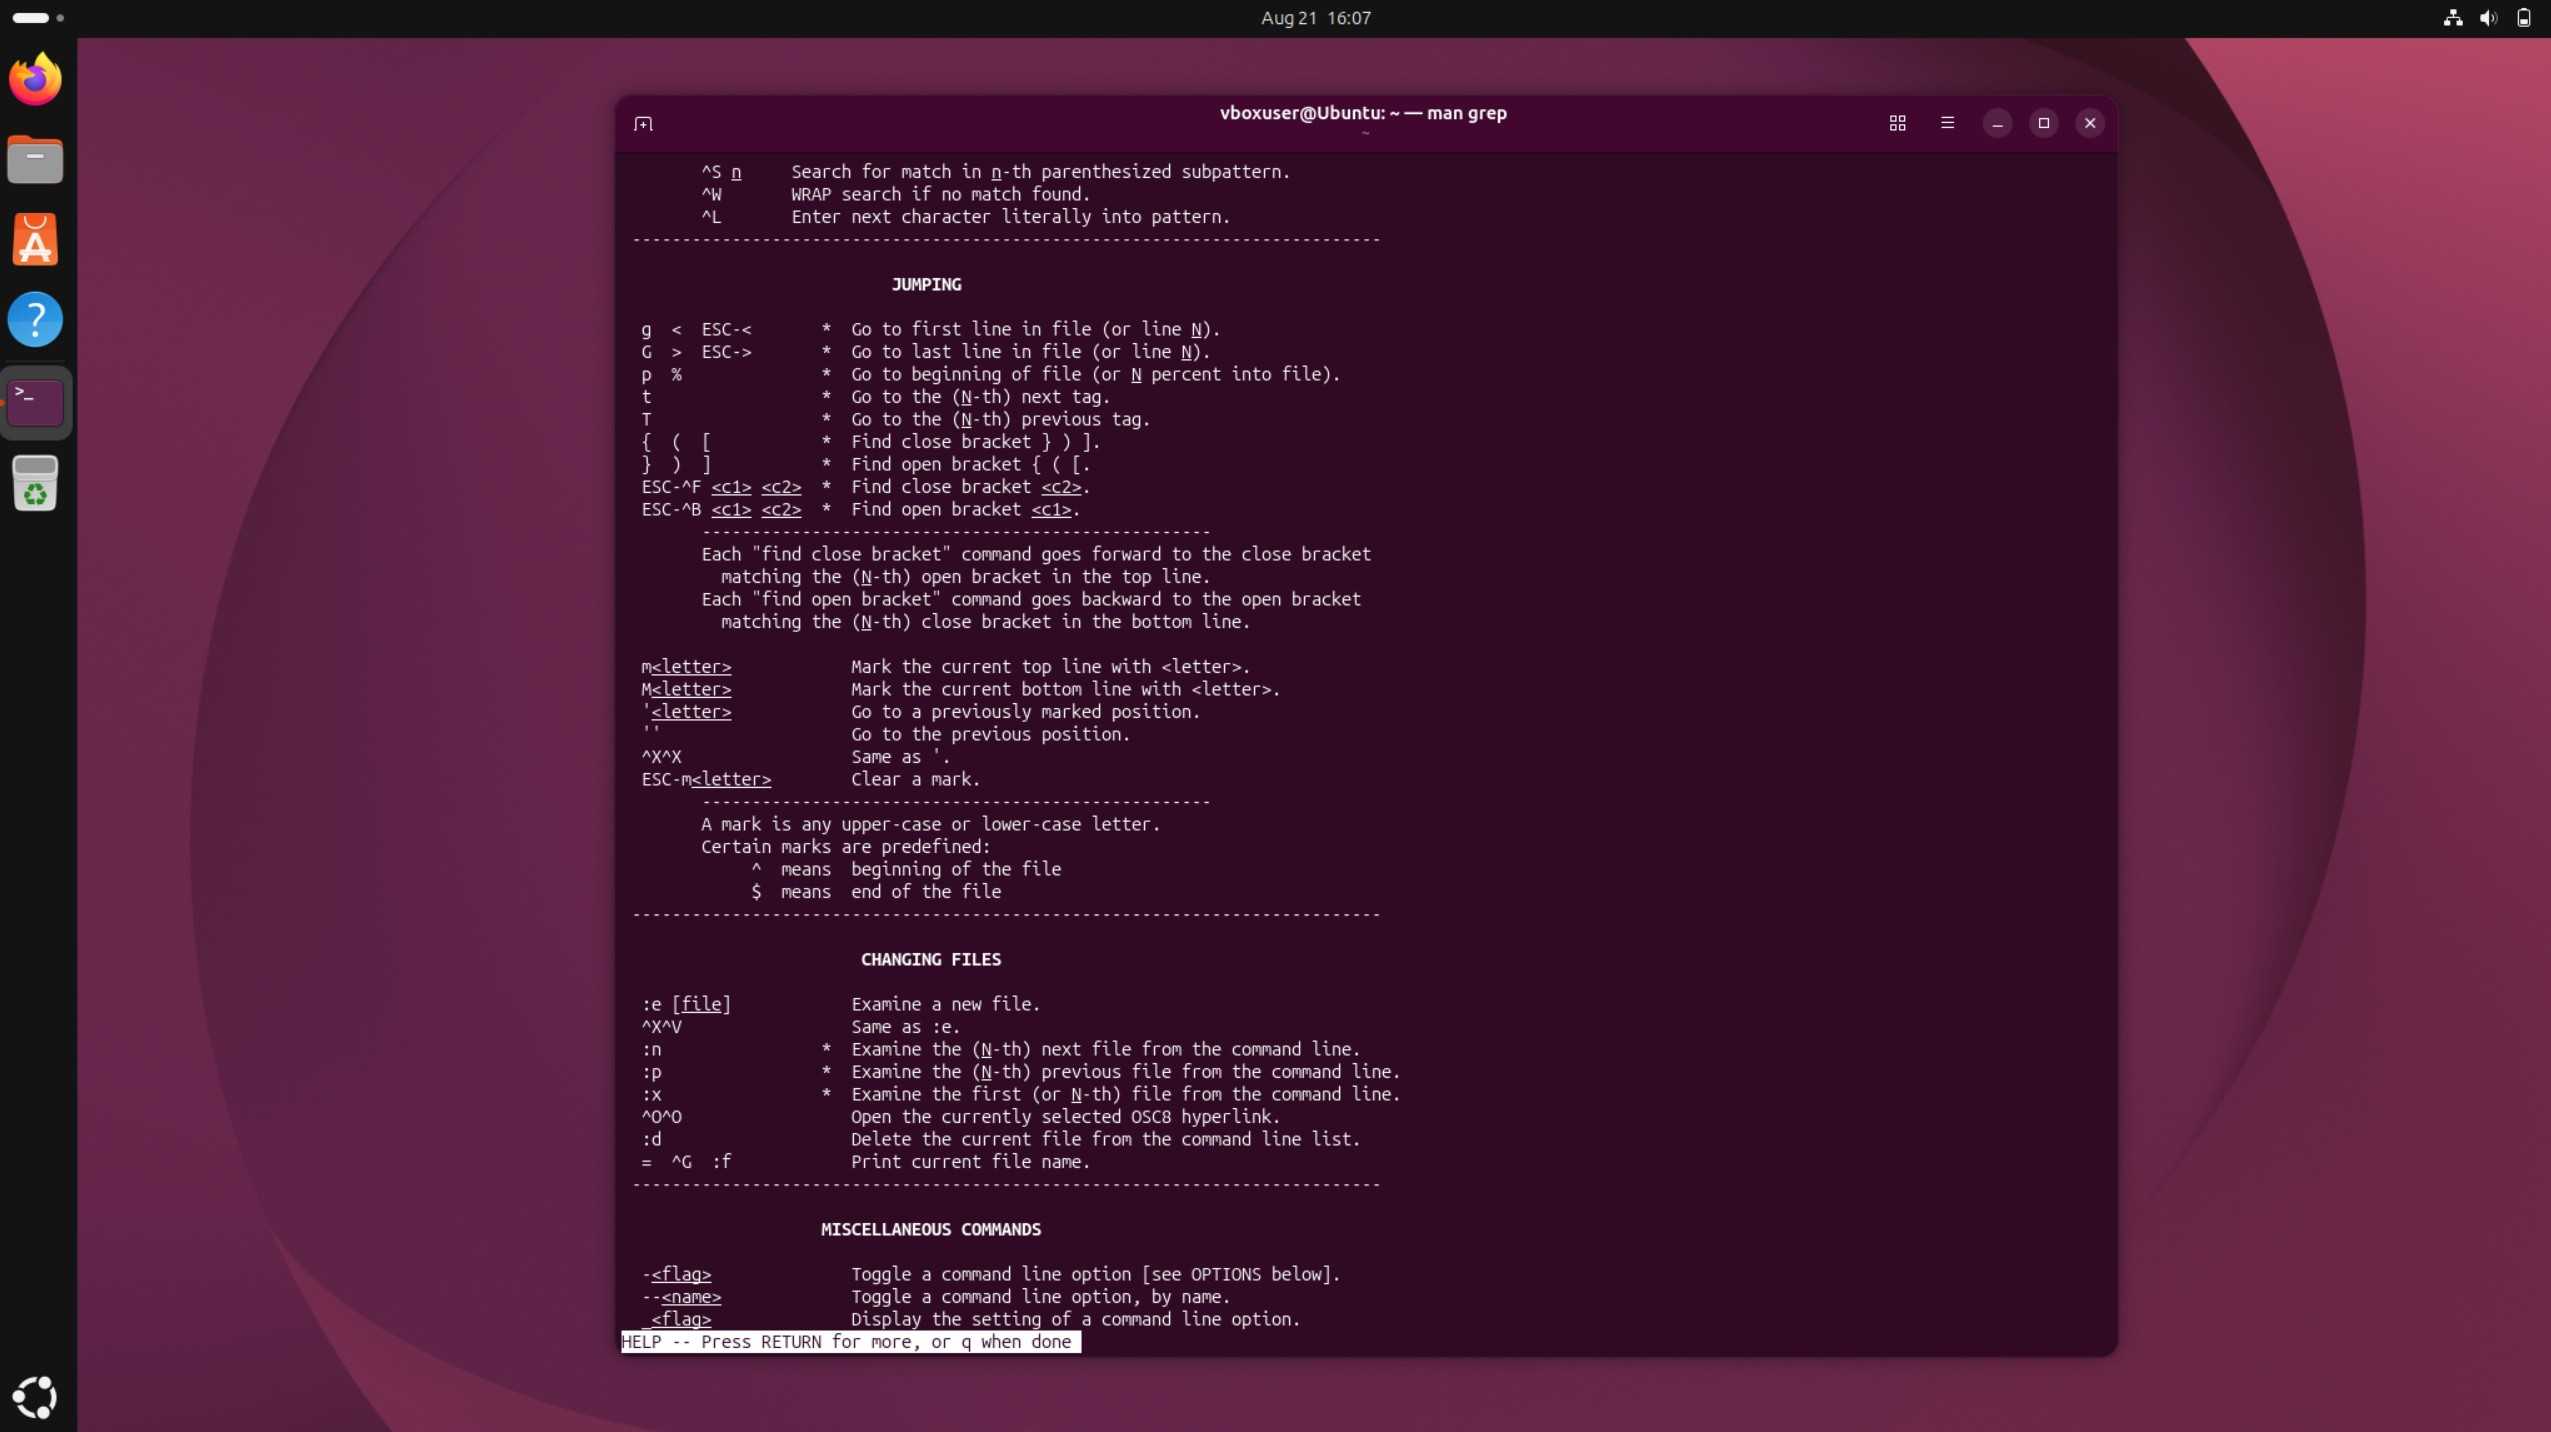
Task: Click ':e [file]' command text
Action: click(686, 1004)
